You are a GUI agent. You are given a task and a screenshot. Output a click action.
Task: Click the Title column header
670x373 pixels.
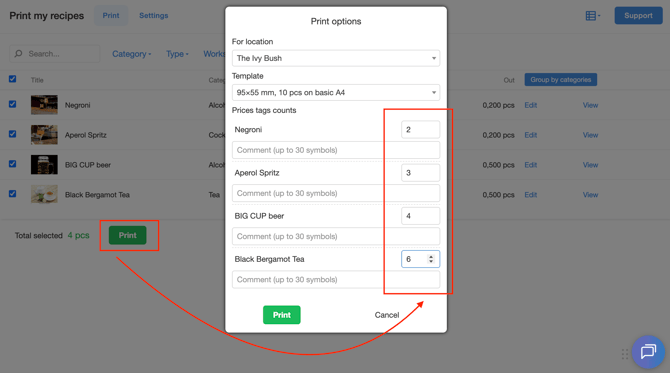[x=37, y=80]
